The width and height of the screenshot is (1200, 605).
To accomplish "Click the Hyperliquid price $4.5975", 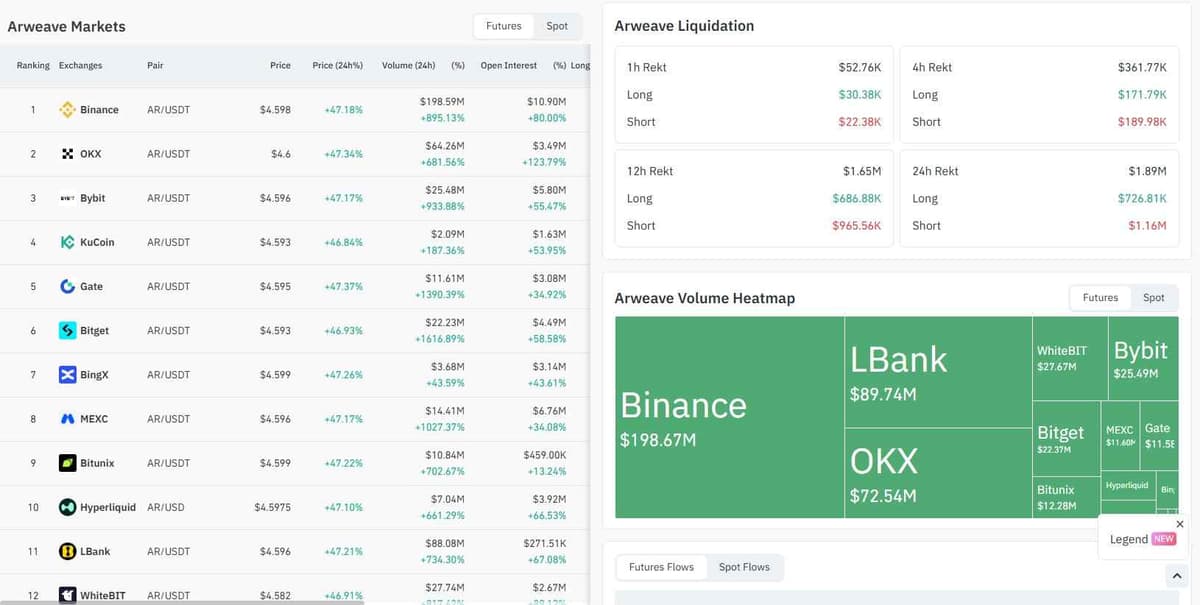I will point(272,507).
